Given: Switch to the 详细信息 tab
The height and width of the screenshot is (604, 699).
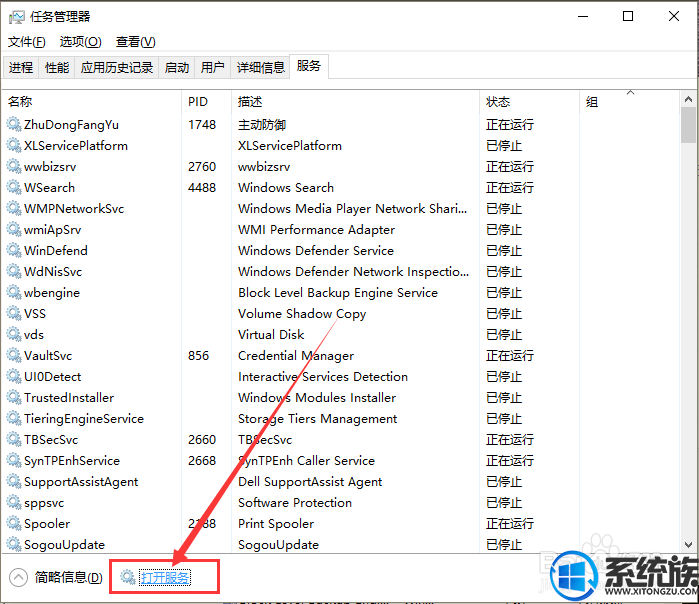Looking at the screenshot, I should (260, 68).
